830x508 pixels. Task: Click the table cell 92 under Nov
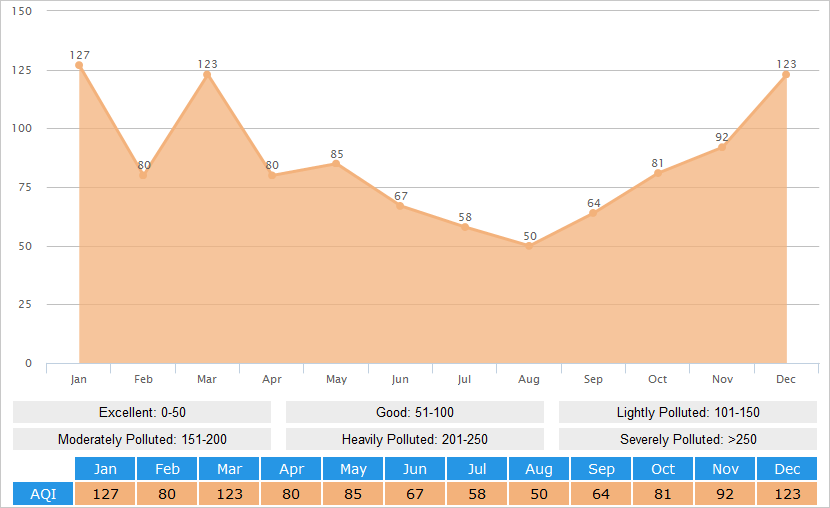725,494
